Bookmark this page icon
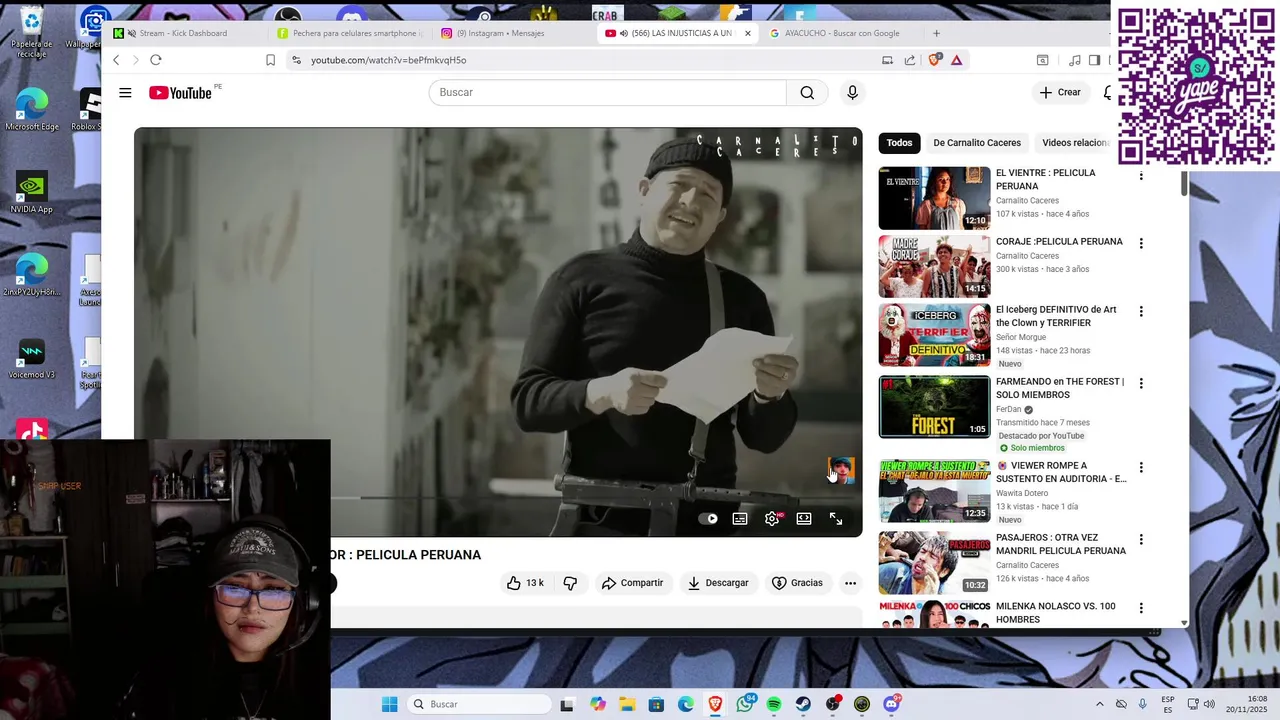Image resolution: width=1280 pixels, height=720 pixels. (x=270, y=60)
